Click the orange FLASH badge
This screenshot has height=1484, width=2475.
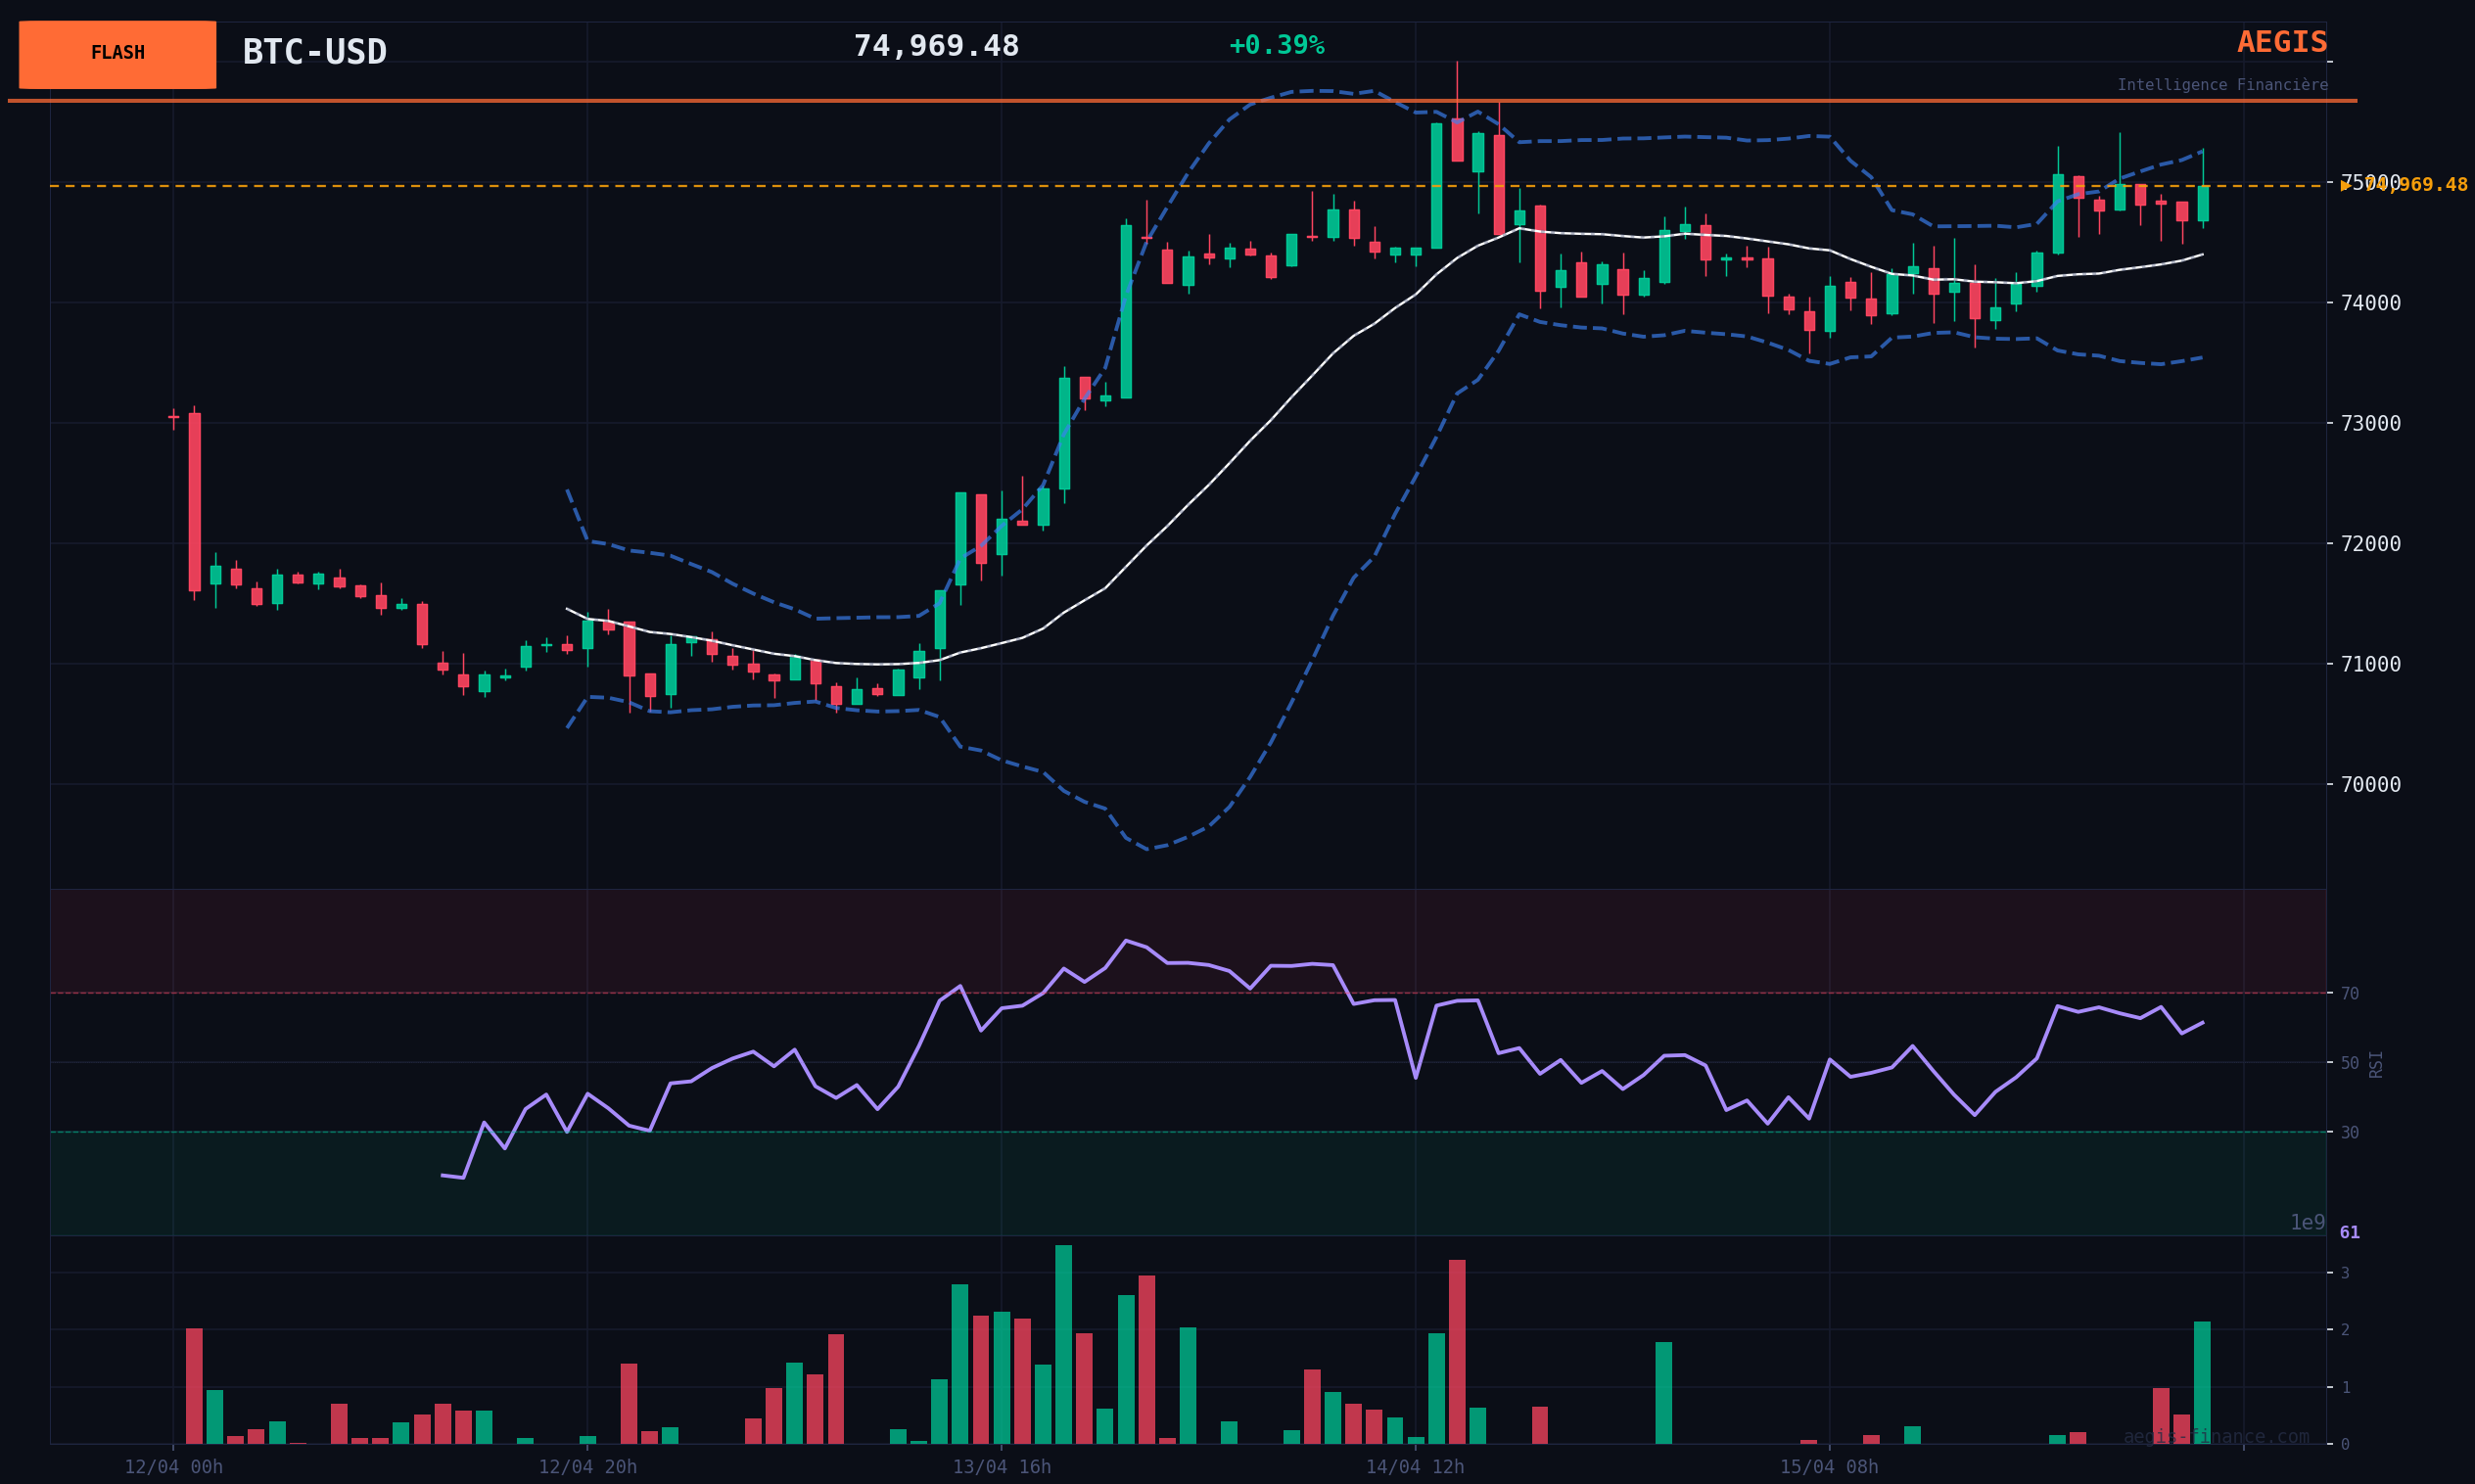pyautogui.click(x=117, y=54)
